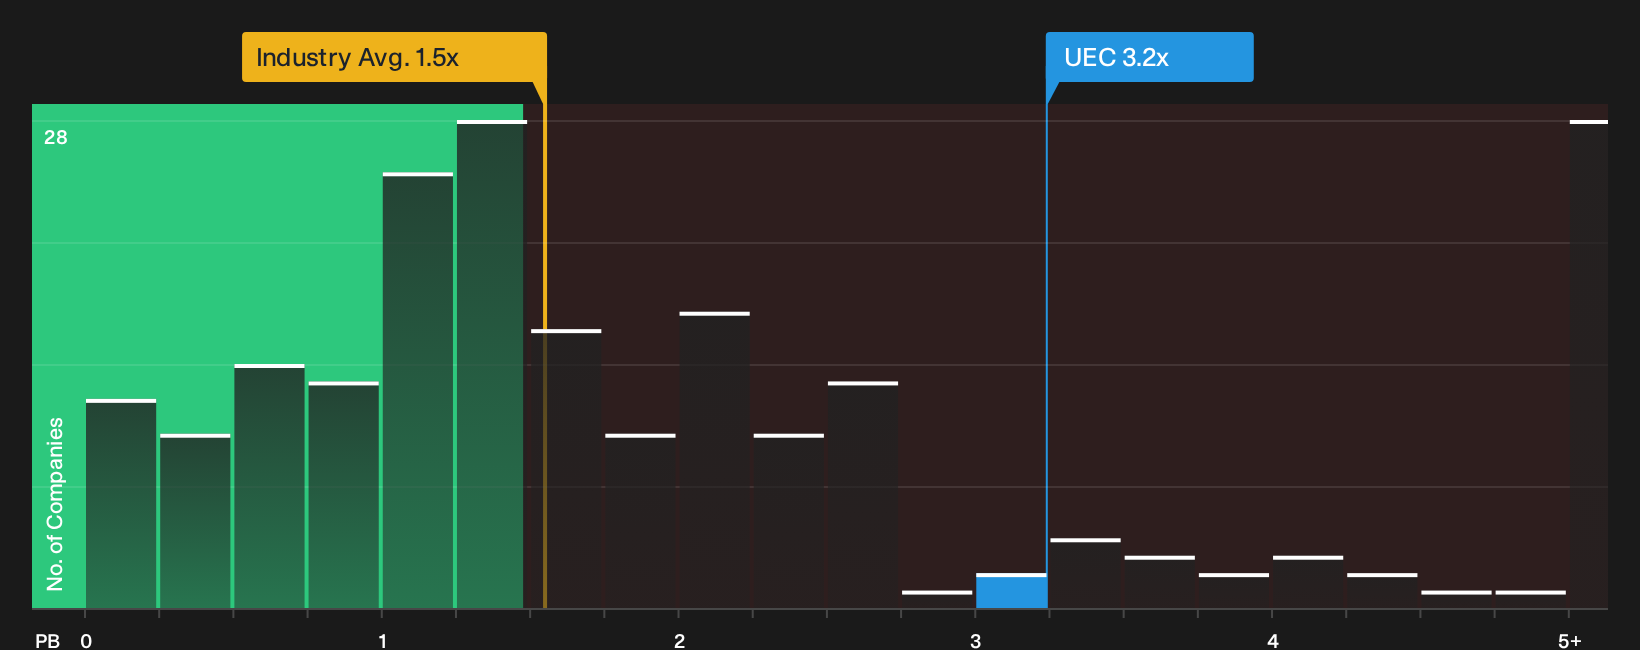1640x650 pixels.
Task: Click the tallest green bar reaching 28
Action: pyautogui.click(x=490, y=365)
